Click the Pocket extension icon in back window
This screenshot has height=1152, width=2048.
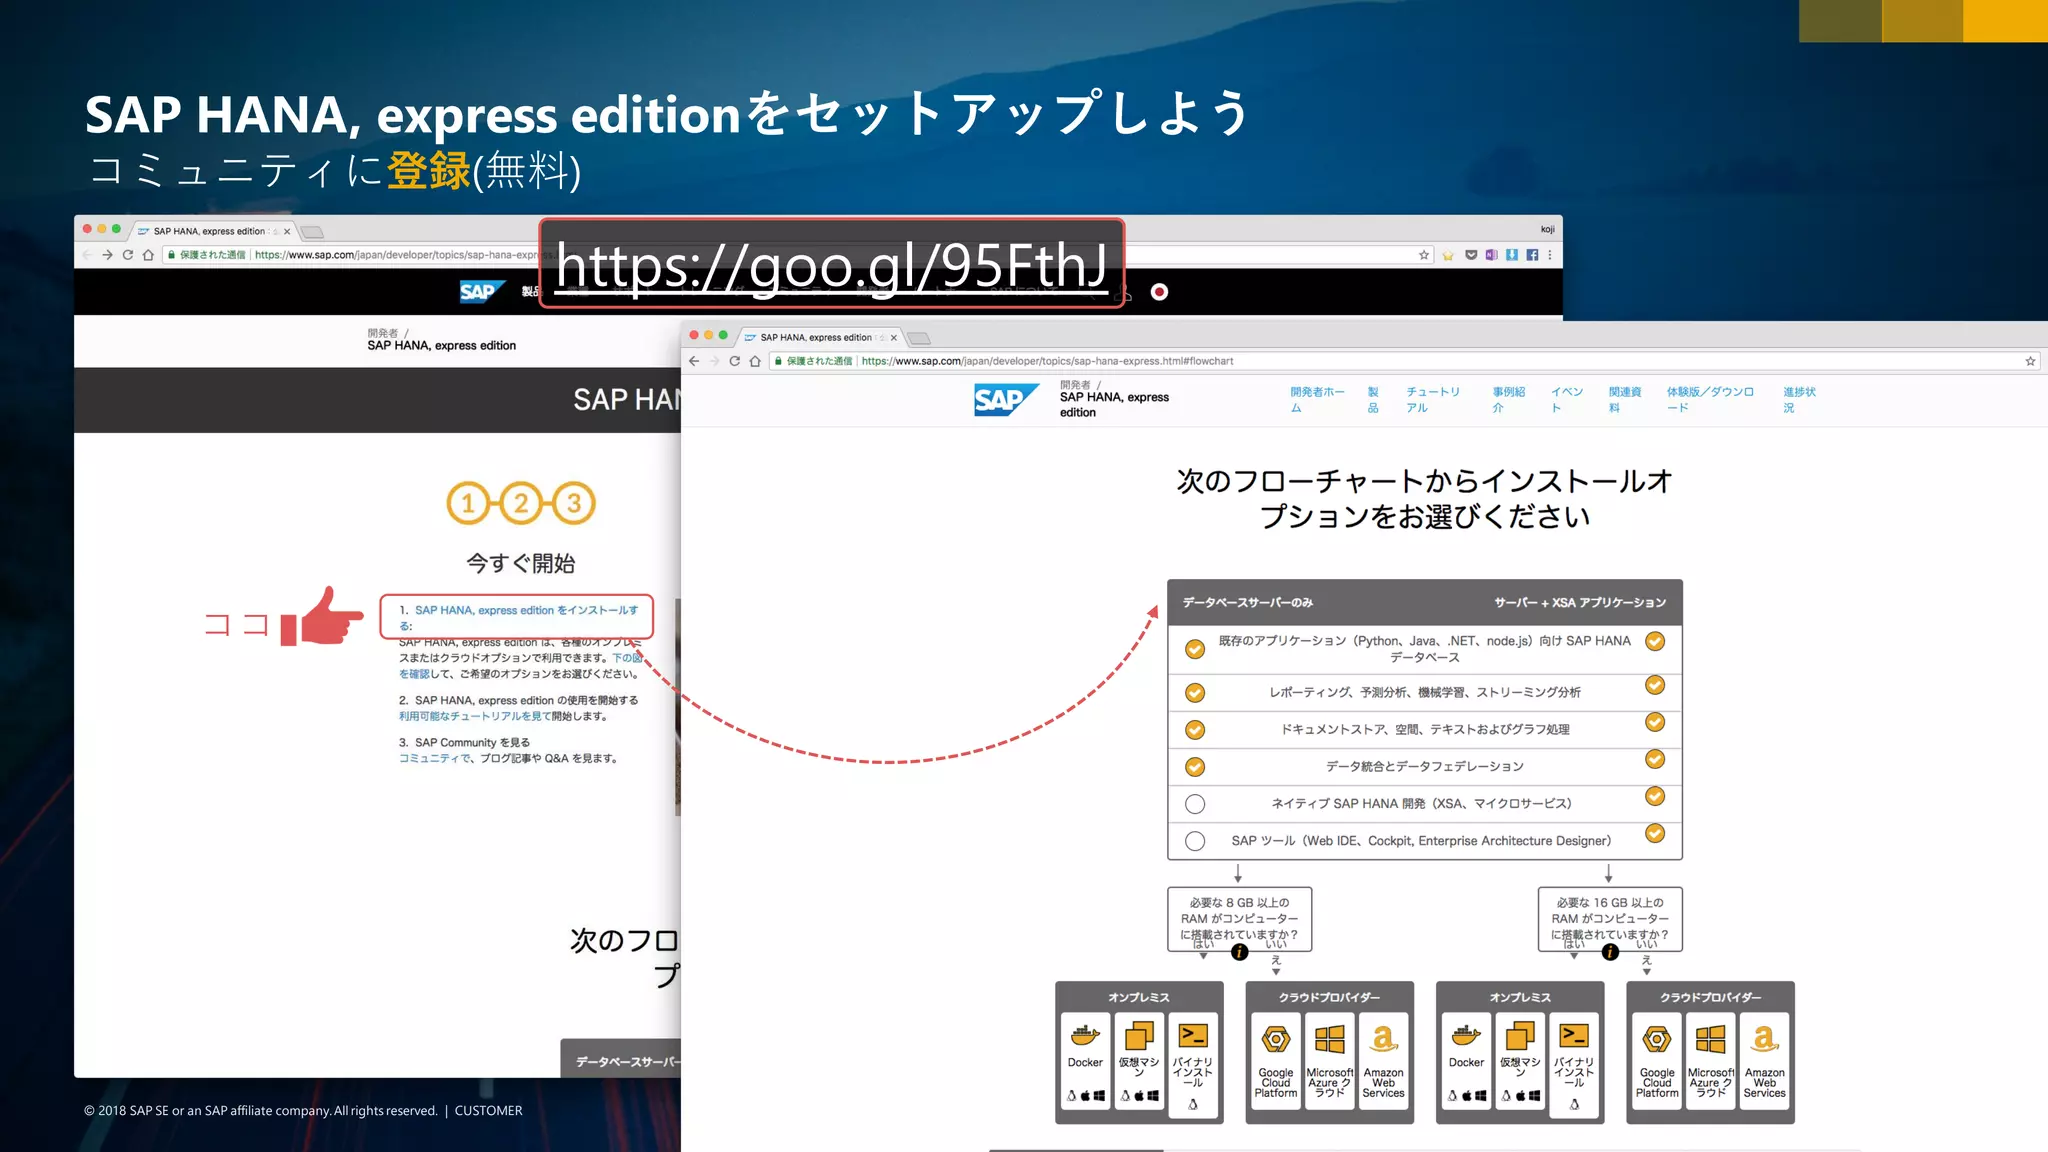pyautogui.click(x=1471, y=255)
